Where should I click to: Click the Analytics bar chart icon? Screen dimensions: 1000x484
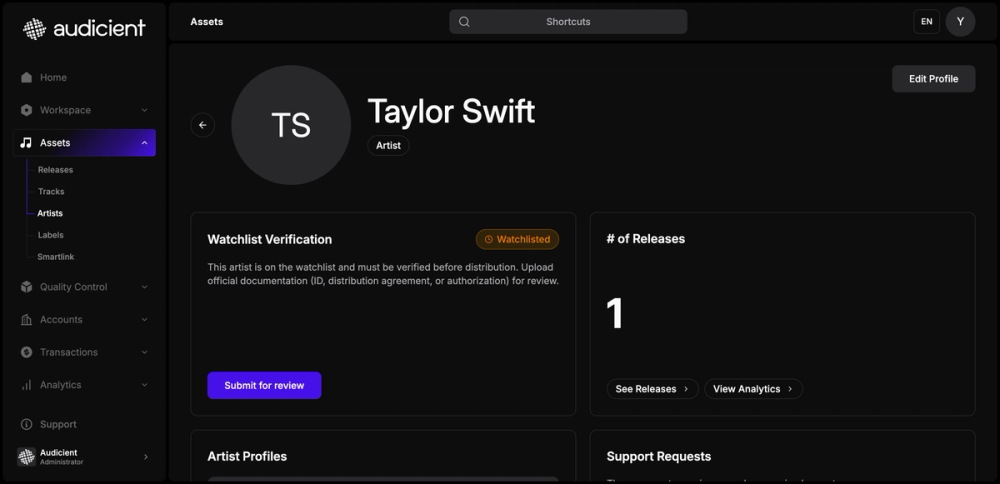[26, 385]
